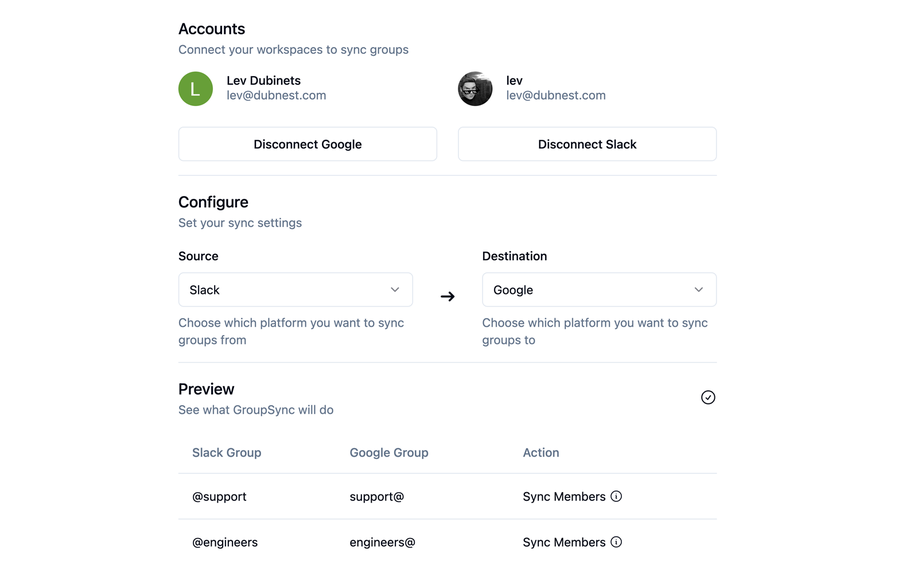This screenshot has width=918, height=573.
Task: Click the chevron arrow in the Destination select
Action: point(698,290)
